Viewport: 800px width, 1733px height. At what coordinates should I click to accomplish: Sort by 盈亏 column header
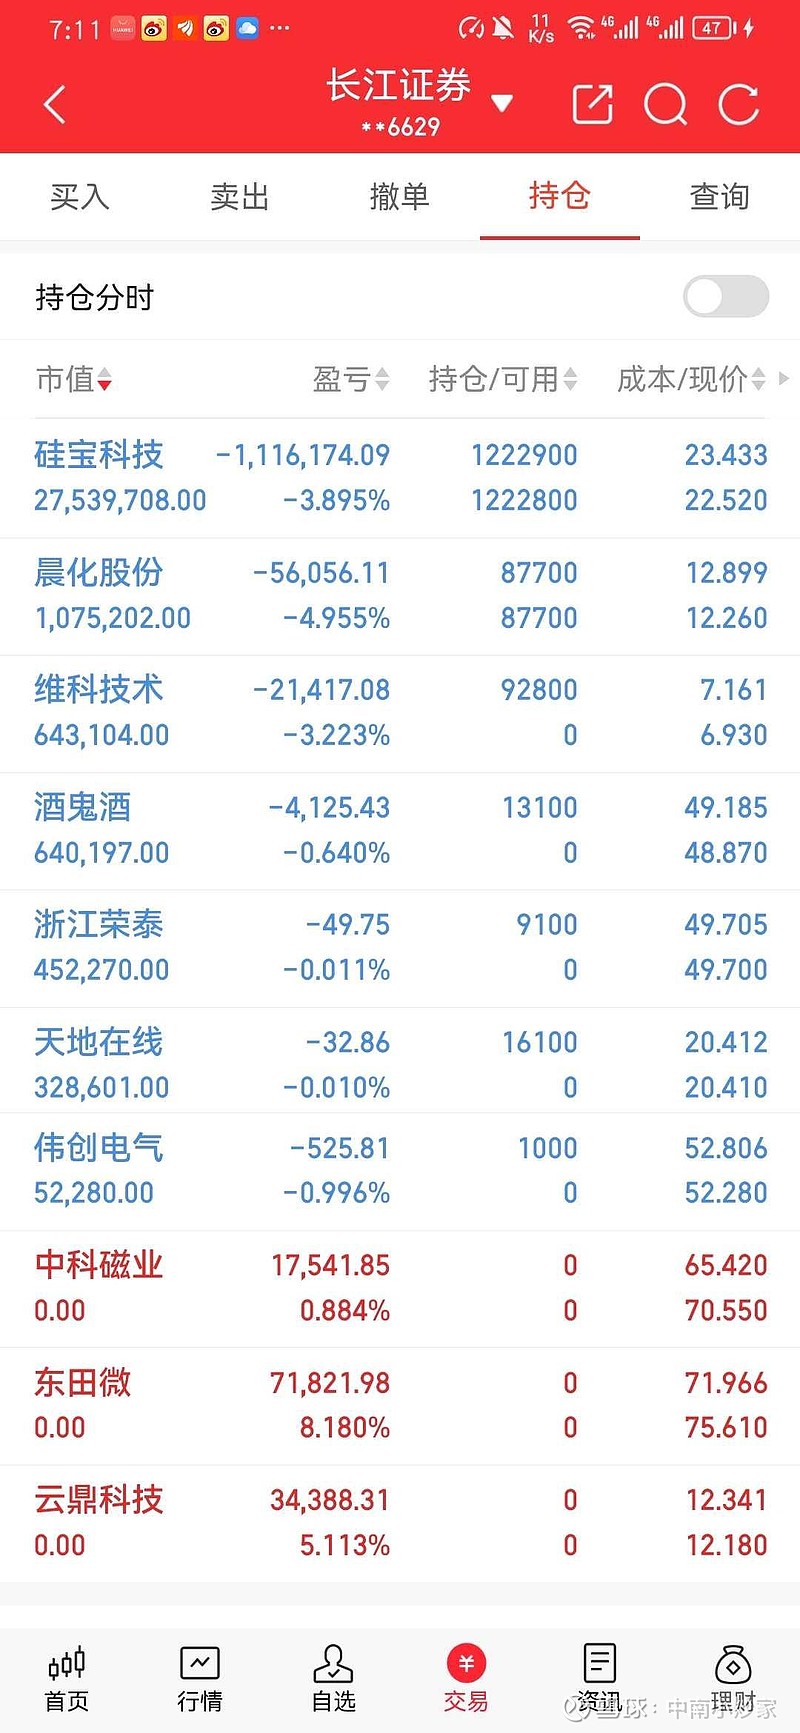(x=351, y=379)
